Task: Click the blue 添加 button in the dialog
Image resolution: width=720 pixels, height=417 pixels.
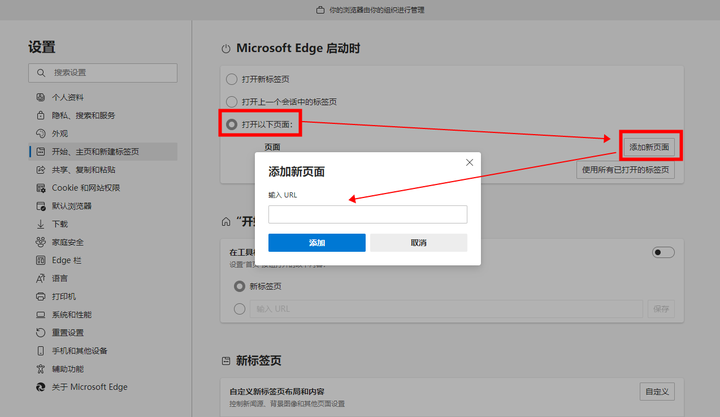Action: [317, 242]
